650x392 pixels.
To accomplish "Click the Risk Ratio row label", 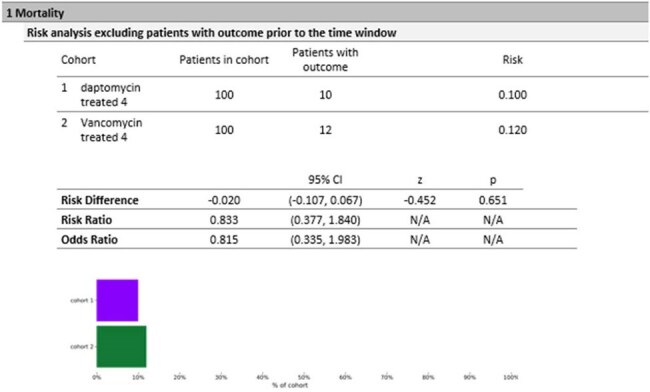I will click(86, 220).
